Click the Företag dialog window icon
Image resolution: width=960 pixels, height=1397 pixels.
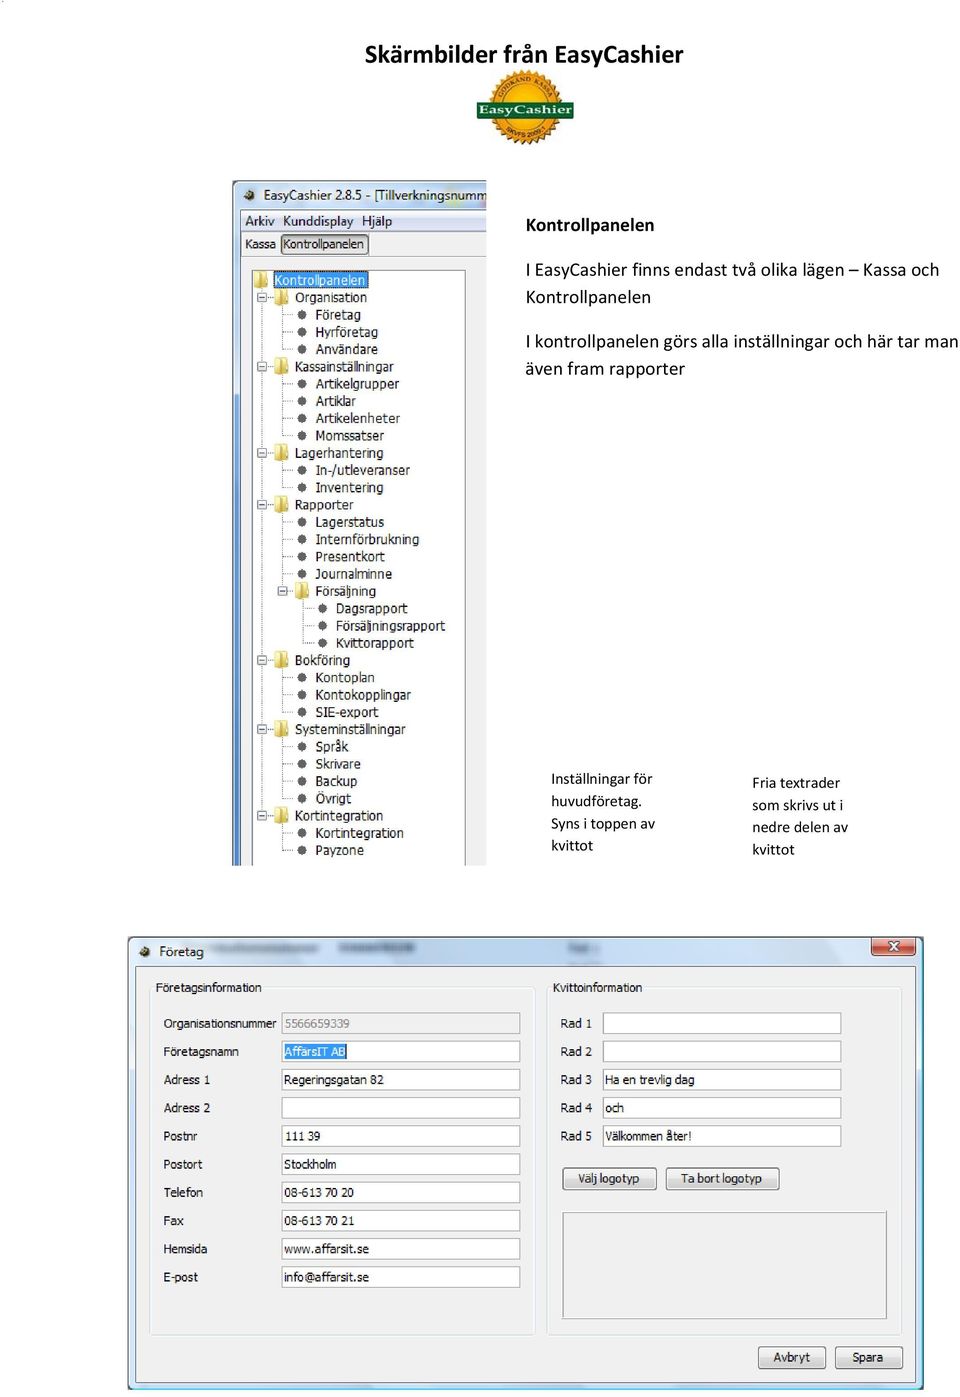[x=145, y=952]
